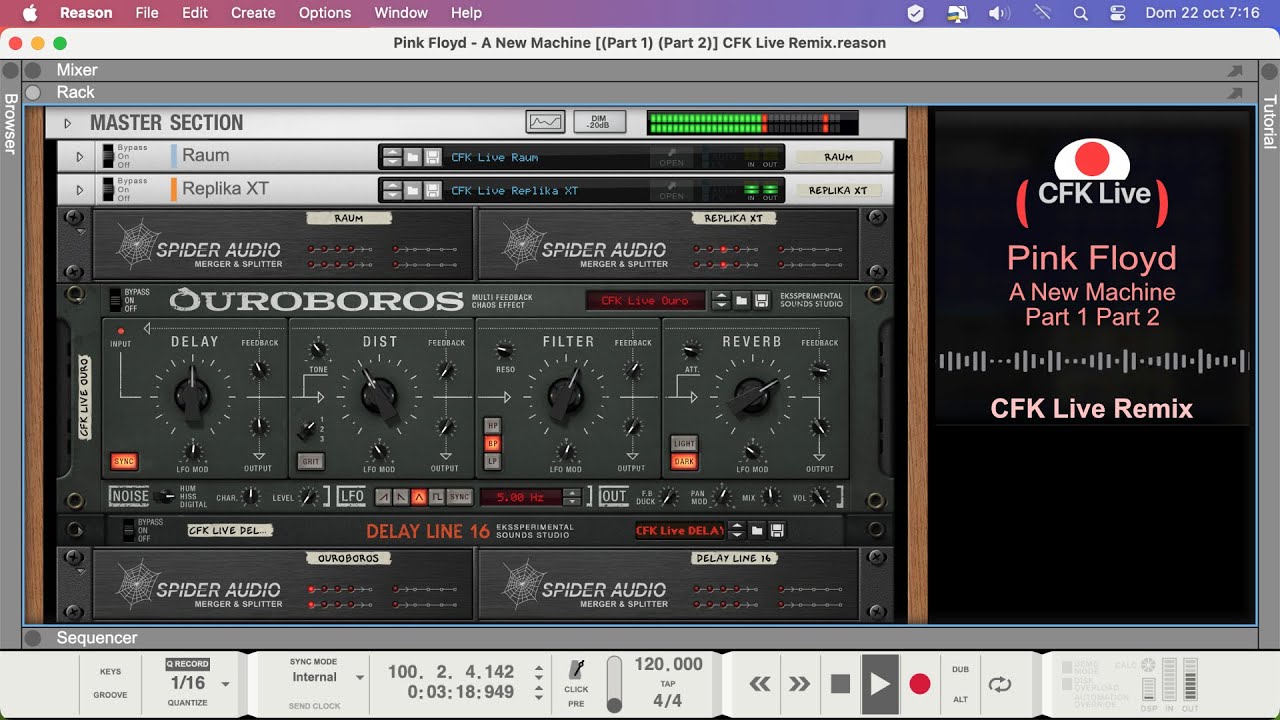Detach the Rack with the arrow icon
1280x720 pixels.
[x=1234, y=93]
